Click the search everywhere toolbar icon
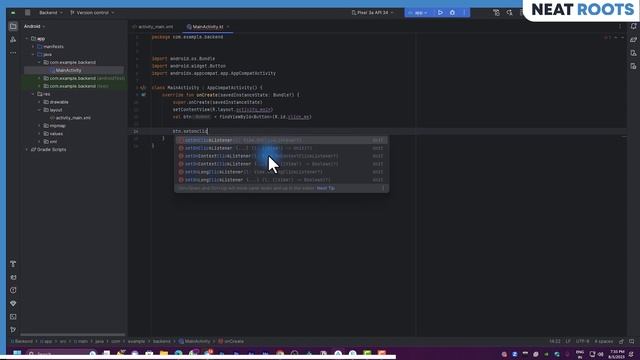 (x=509, y=13)
